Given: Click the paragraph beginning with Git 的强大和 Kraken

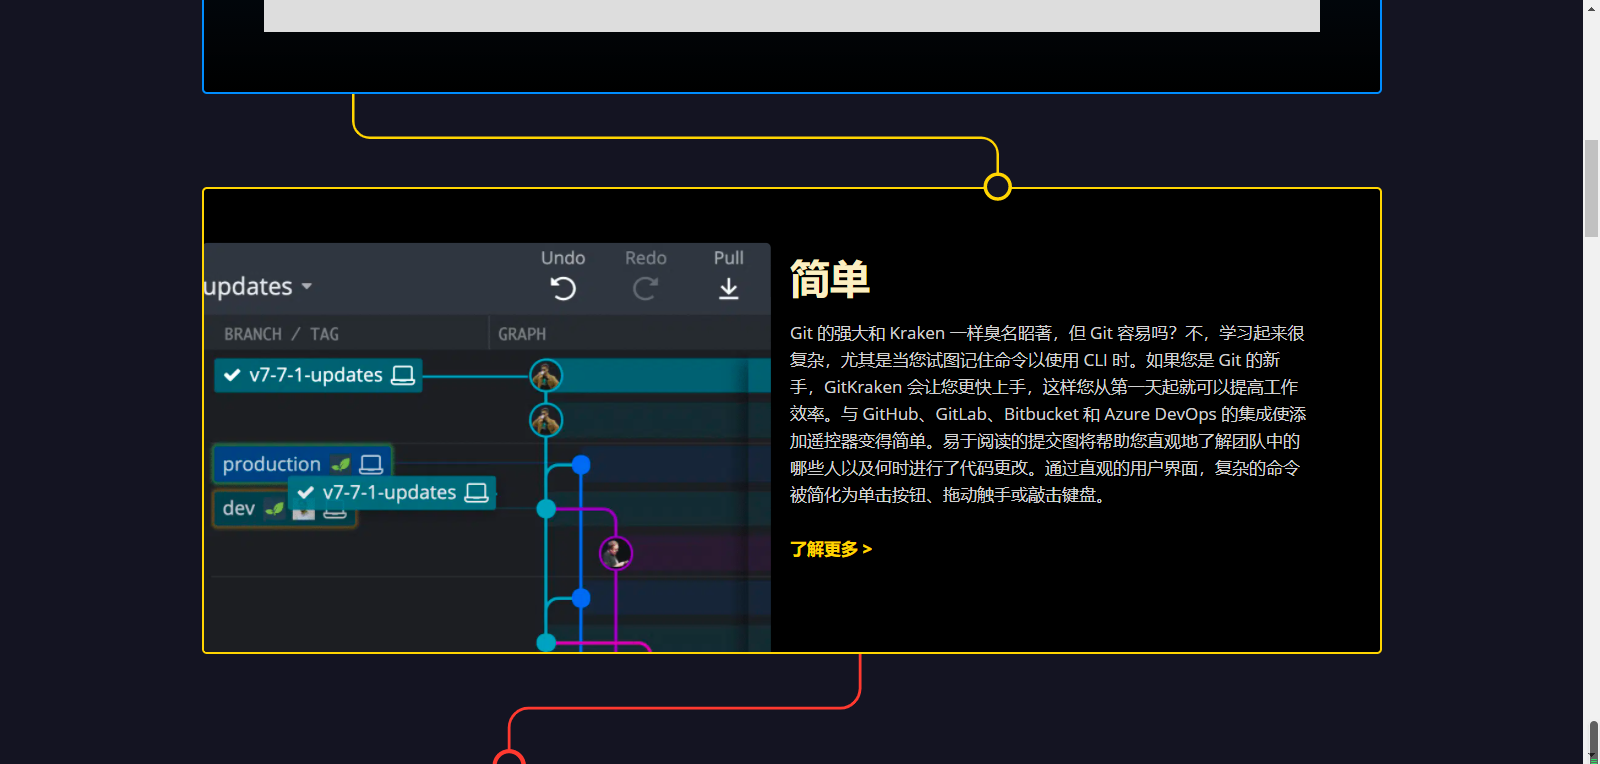Looking at the screenshot, I should point(1048,414).
